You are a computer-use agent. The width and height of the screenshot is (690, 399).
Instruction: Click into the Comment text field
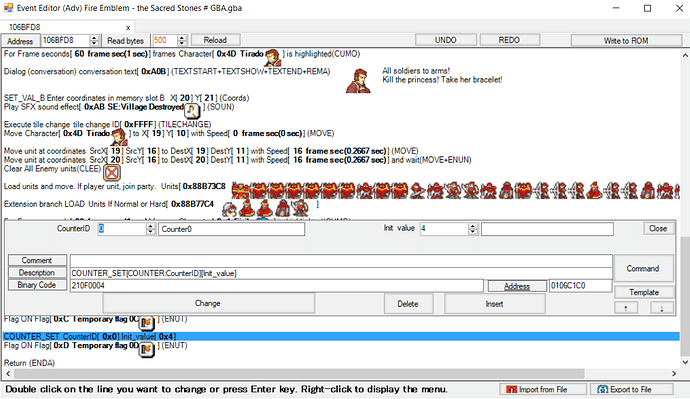[341, 260]
